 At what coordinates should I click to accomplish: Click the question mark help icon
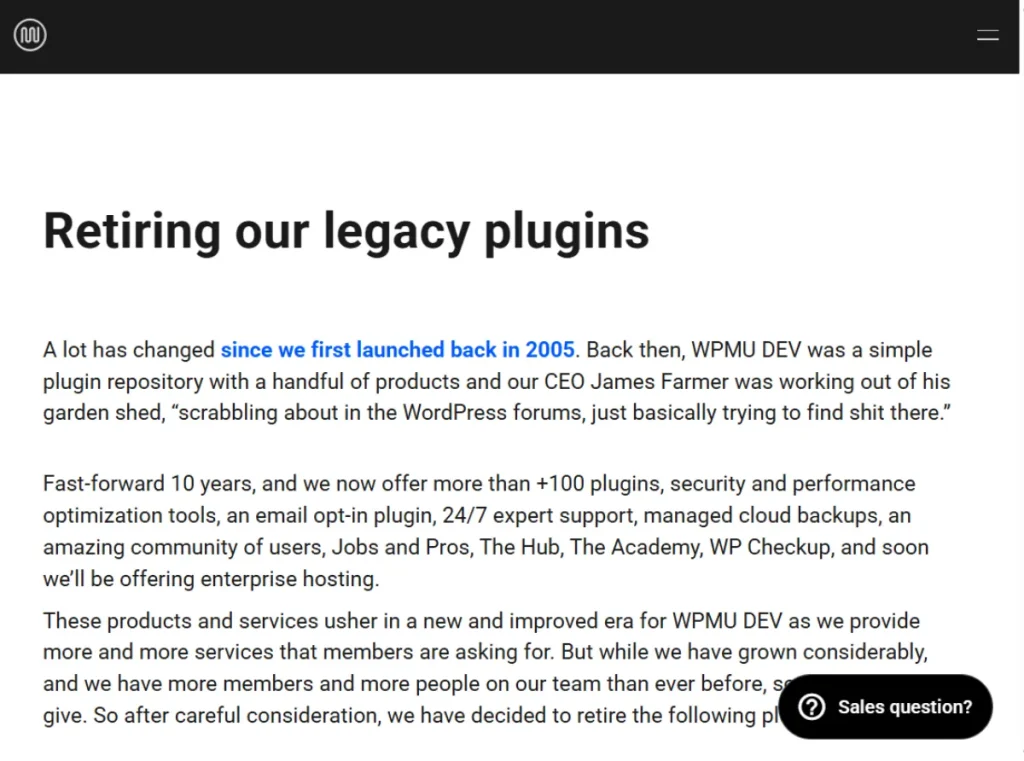(812, 707)
